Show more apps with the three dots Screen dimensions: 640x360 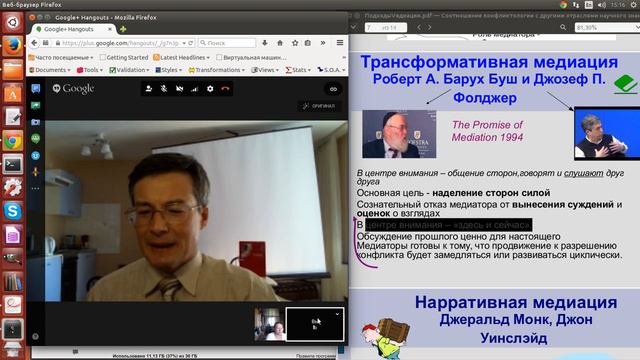[36, 189]
